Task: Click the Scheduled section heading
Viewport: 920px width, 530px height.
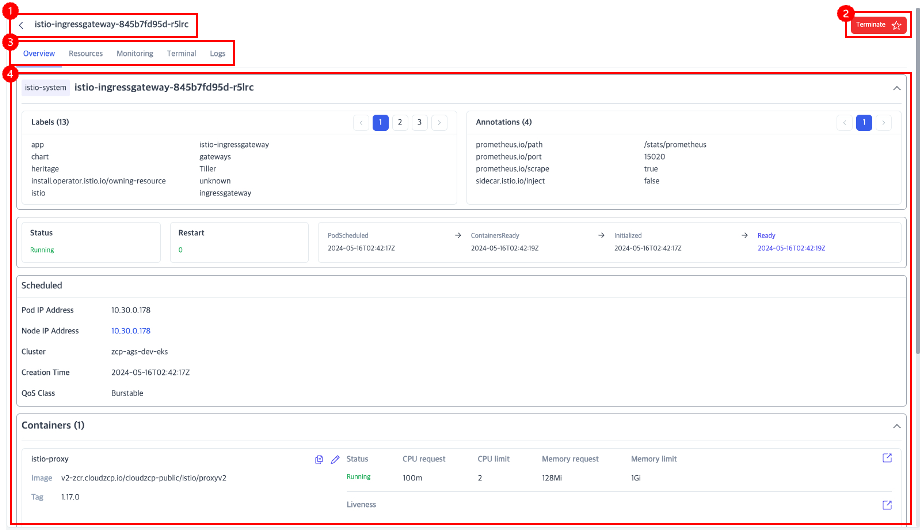Action: click(42, 285)
